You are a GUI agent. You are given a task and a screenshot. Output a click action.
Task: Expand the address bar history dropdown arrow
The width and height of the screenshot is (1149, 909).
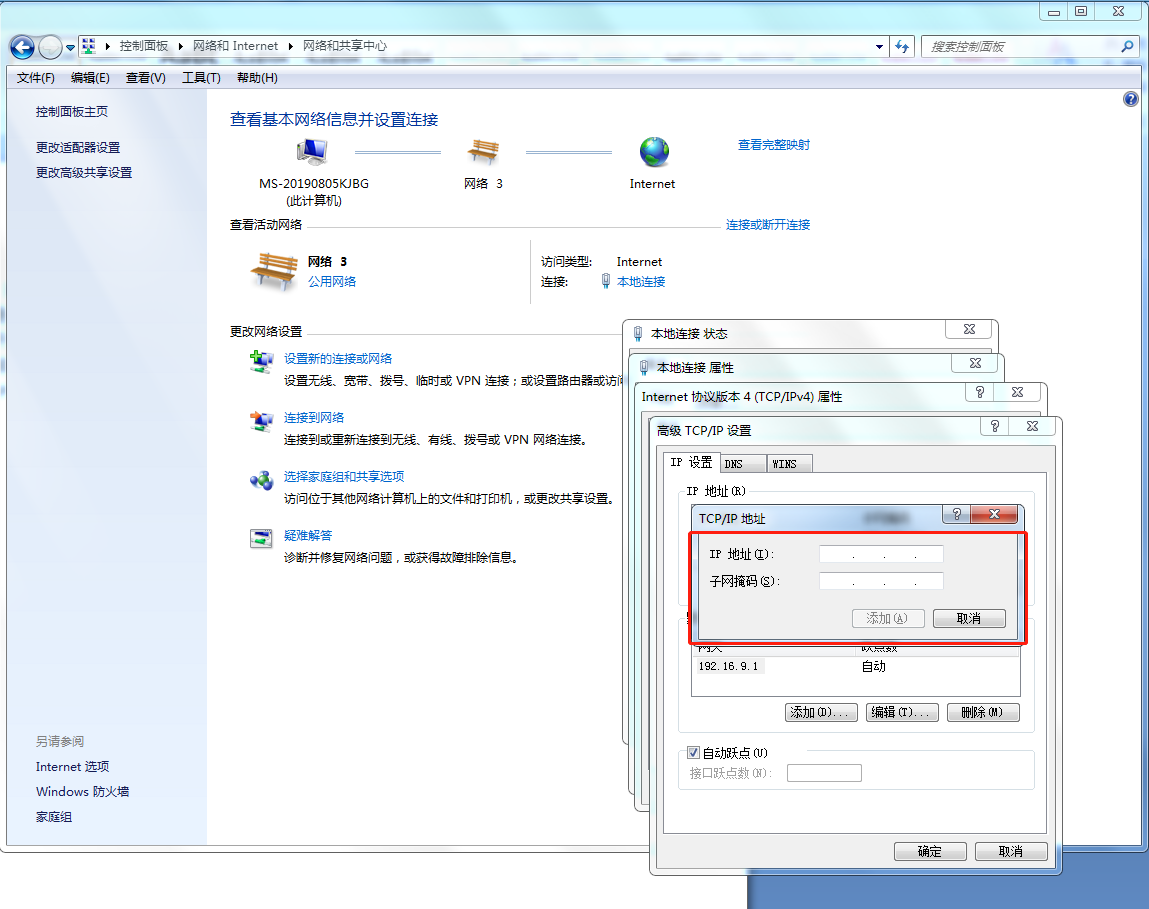click(x=879, y=46)
